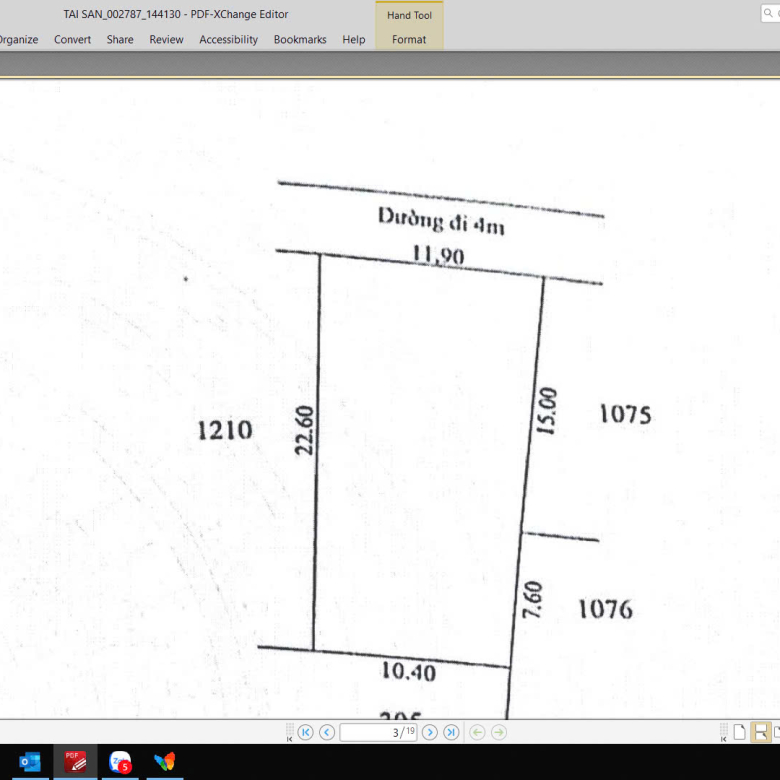
Task: Select the Format tab under Hand Tool
Action: pos(409,39)
